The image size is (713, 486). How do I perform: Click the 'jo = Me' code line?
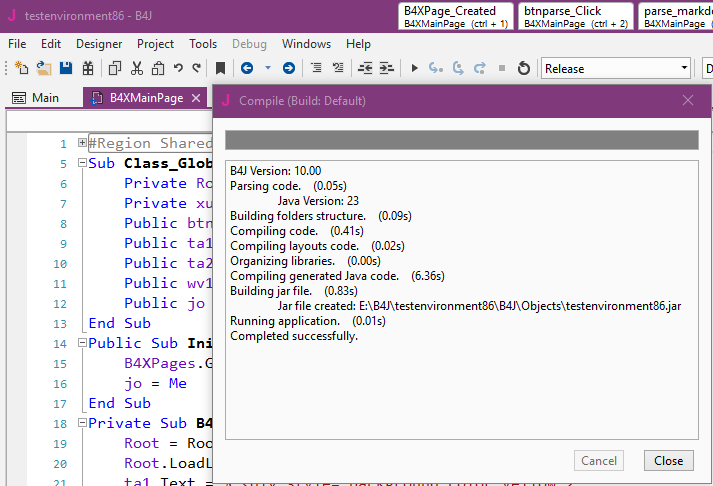(x=156, y=383)
